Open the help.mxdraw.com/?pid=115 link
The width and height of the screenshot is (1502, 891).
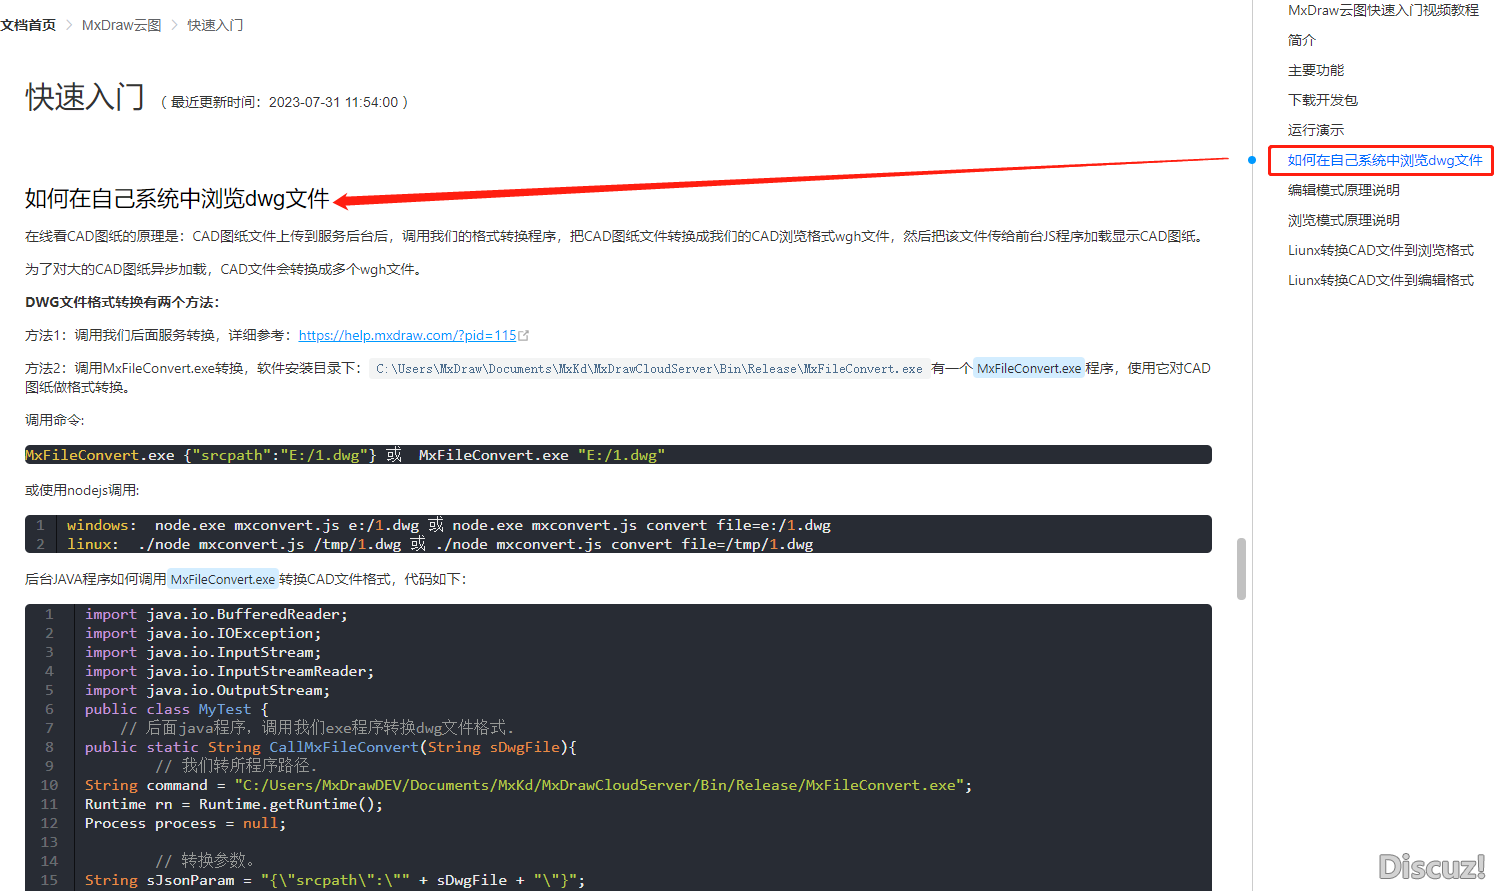point(407,336)
